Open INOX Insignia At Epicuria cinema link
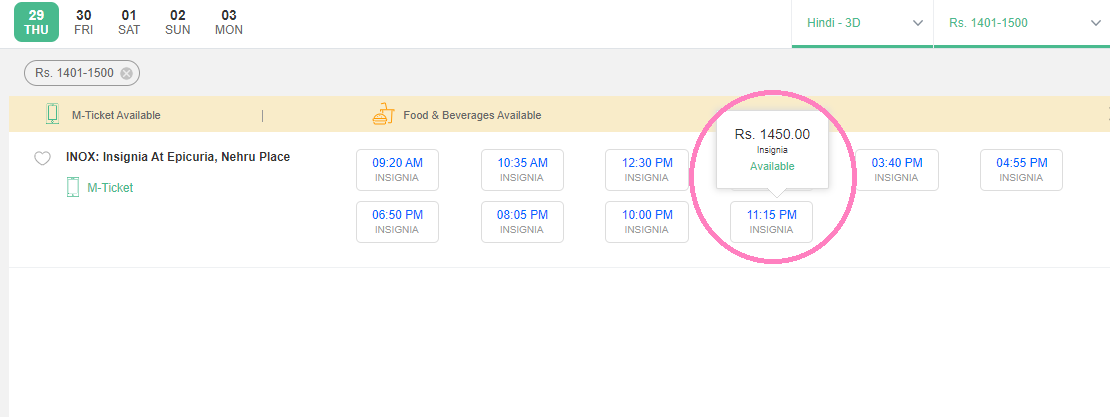1110x417 pixels. [x=178, y=157]
